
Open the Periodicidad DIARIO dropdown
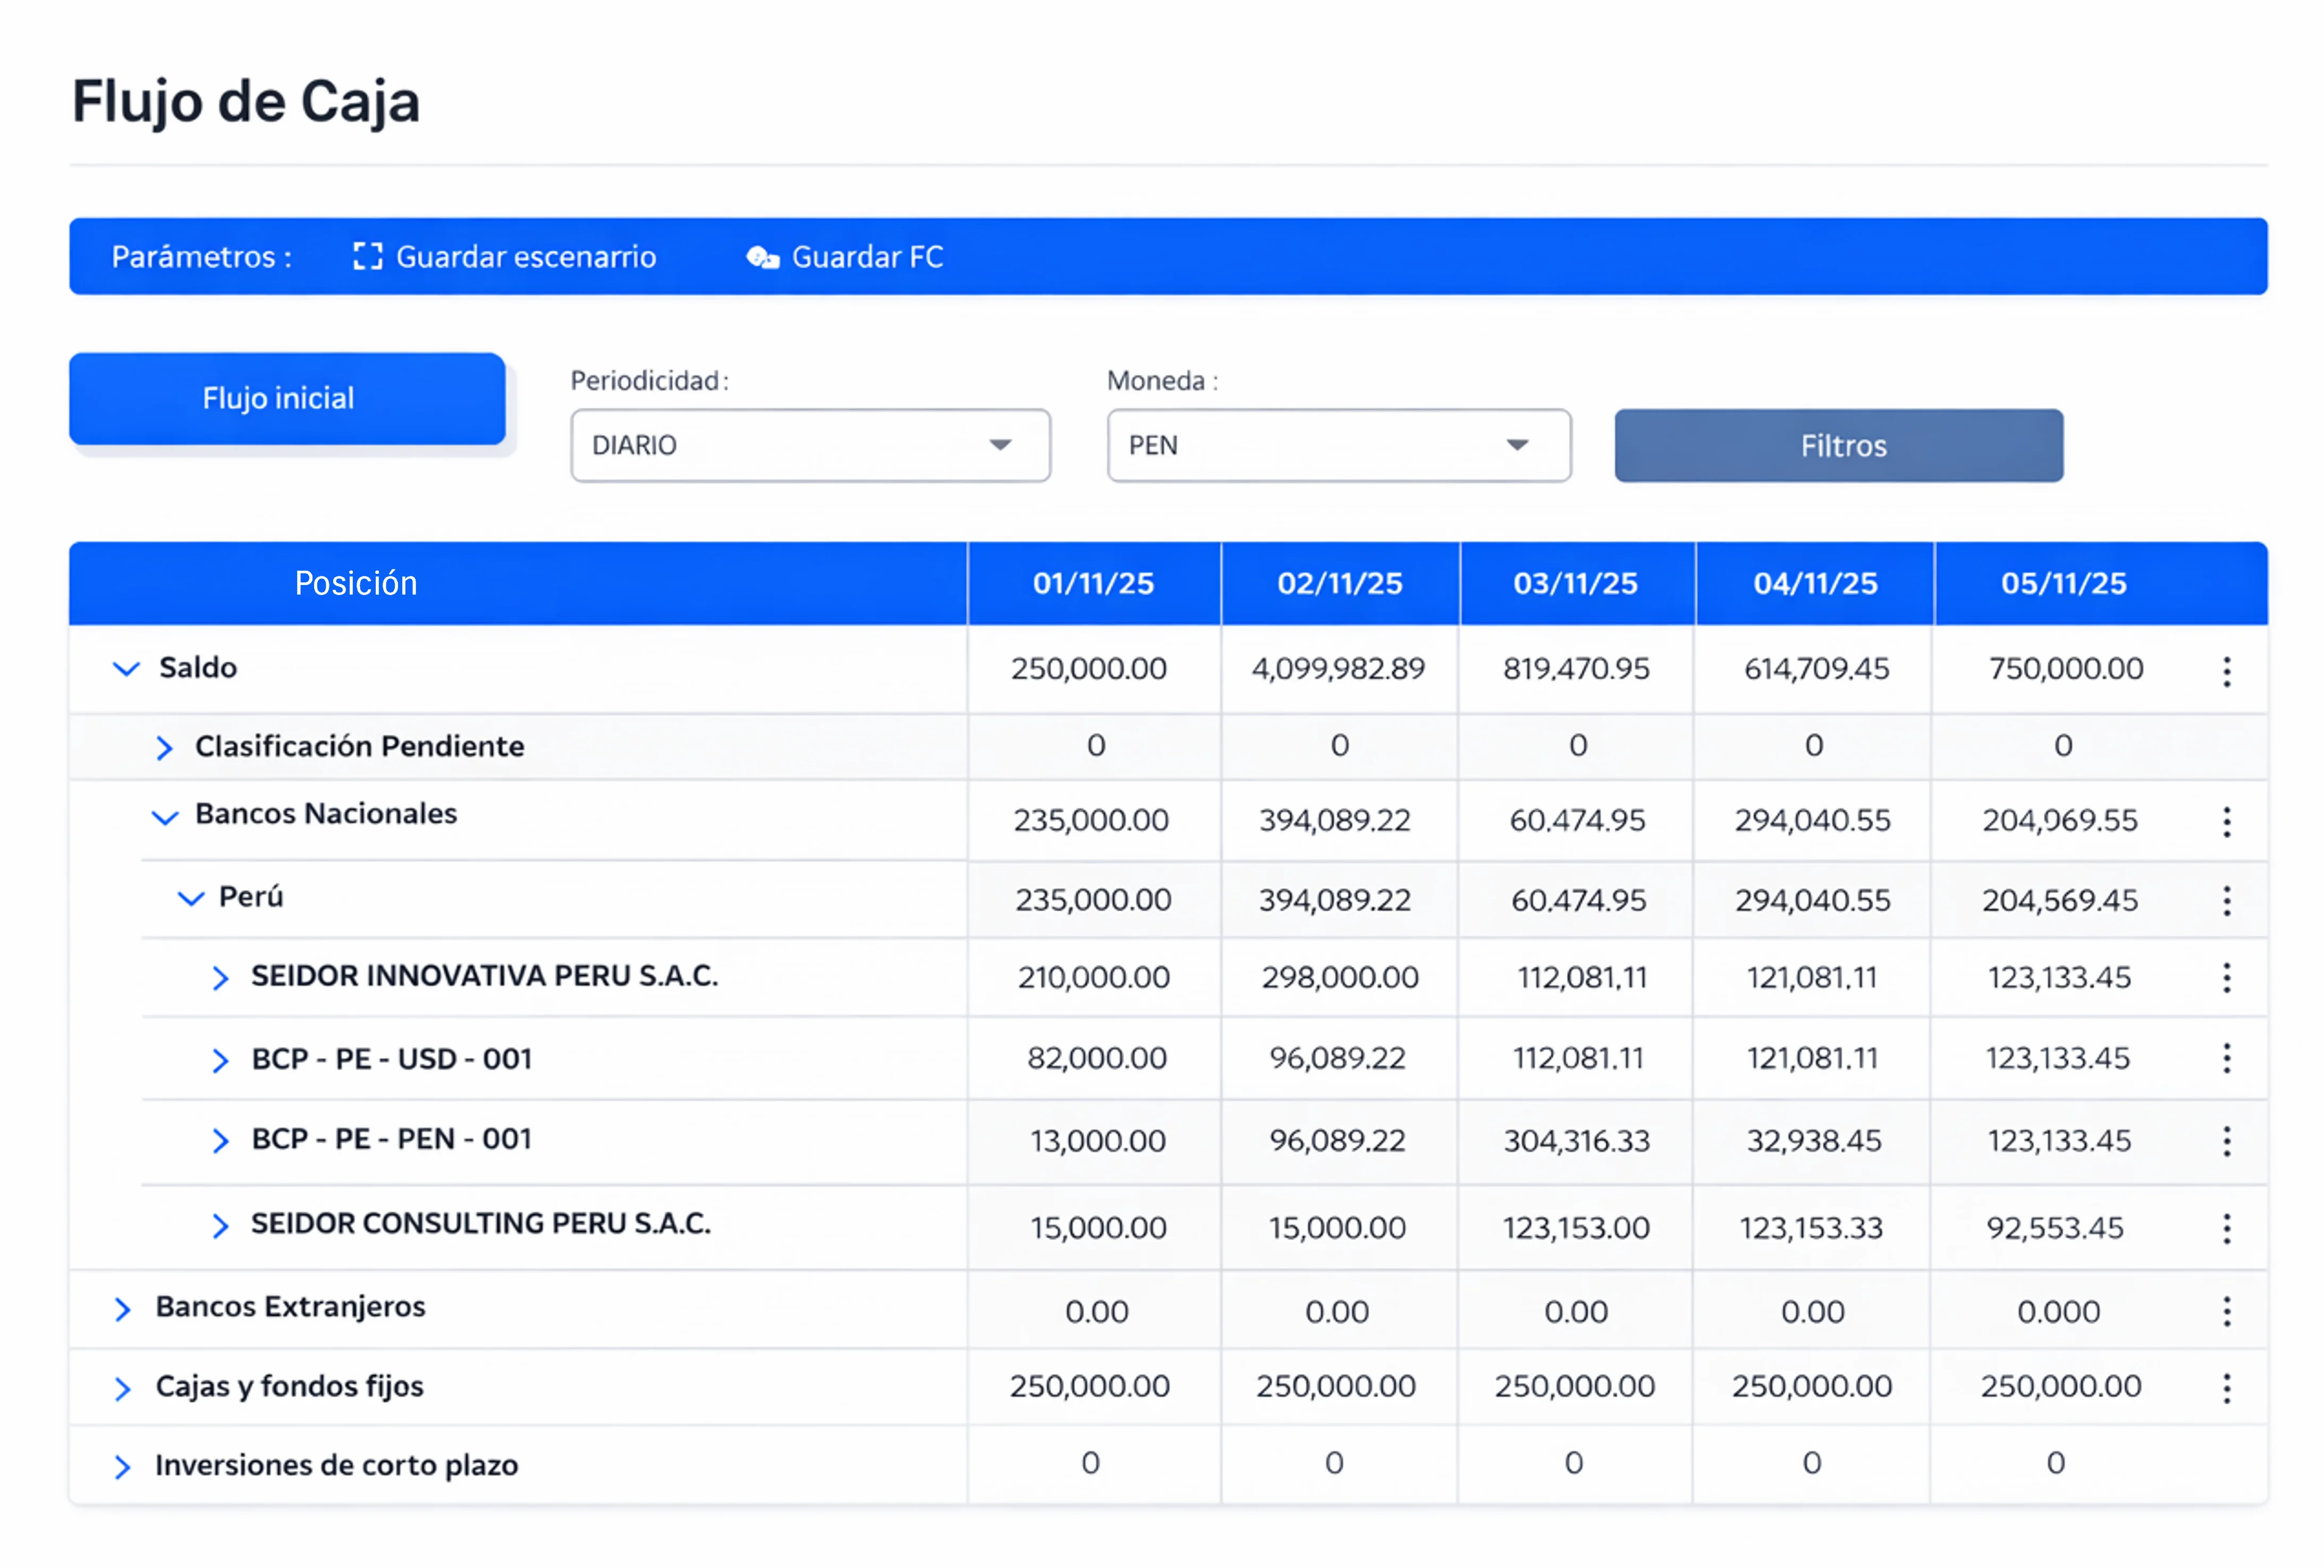tap(810, 445)
